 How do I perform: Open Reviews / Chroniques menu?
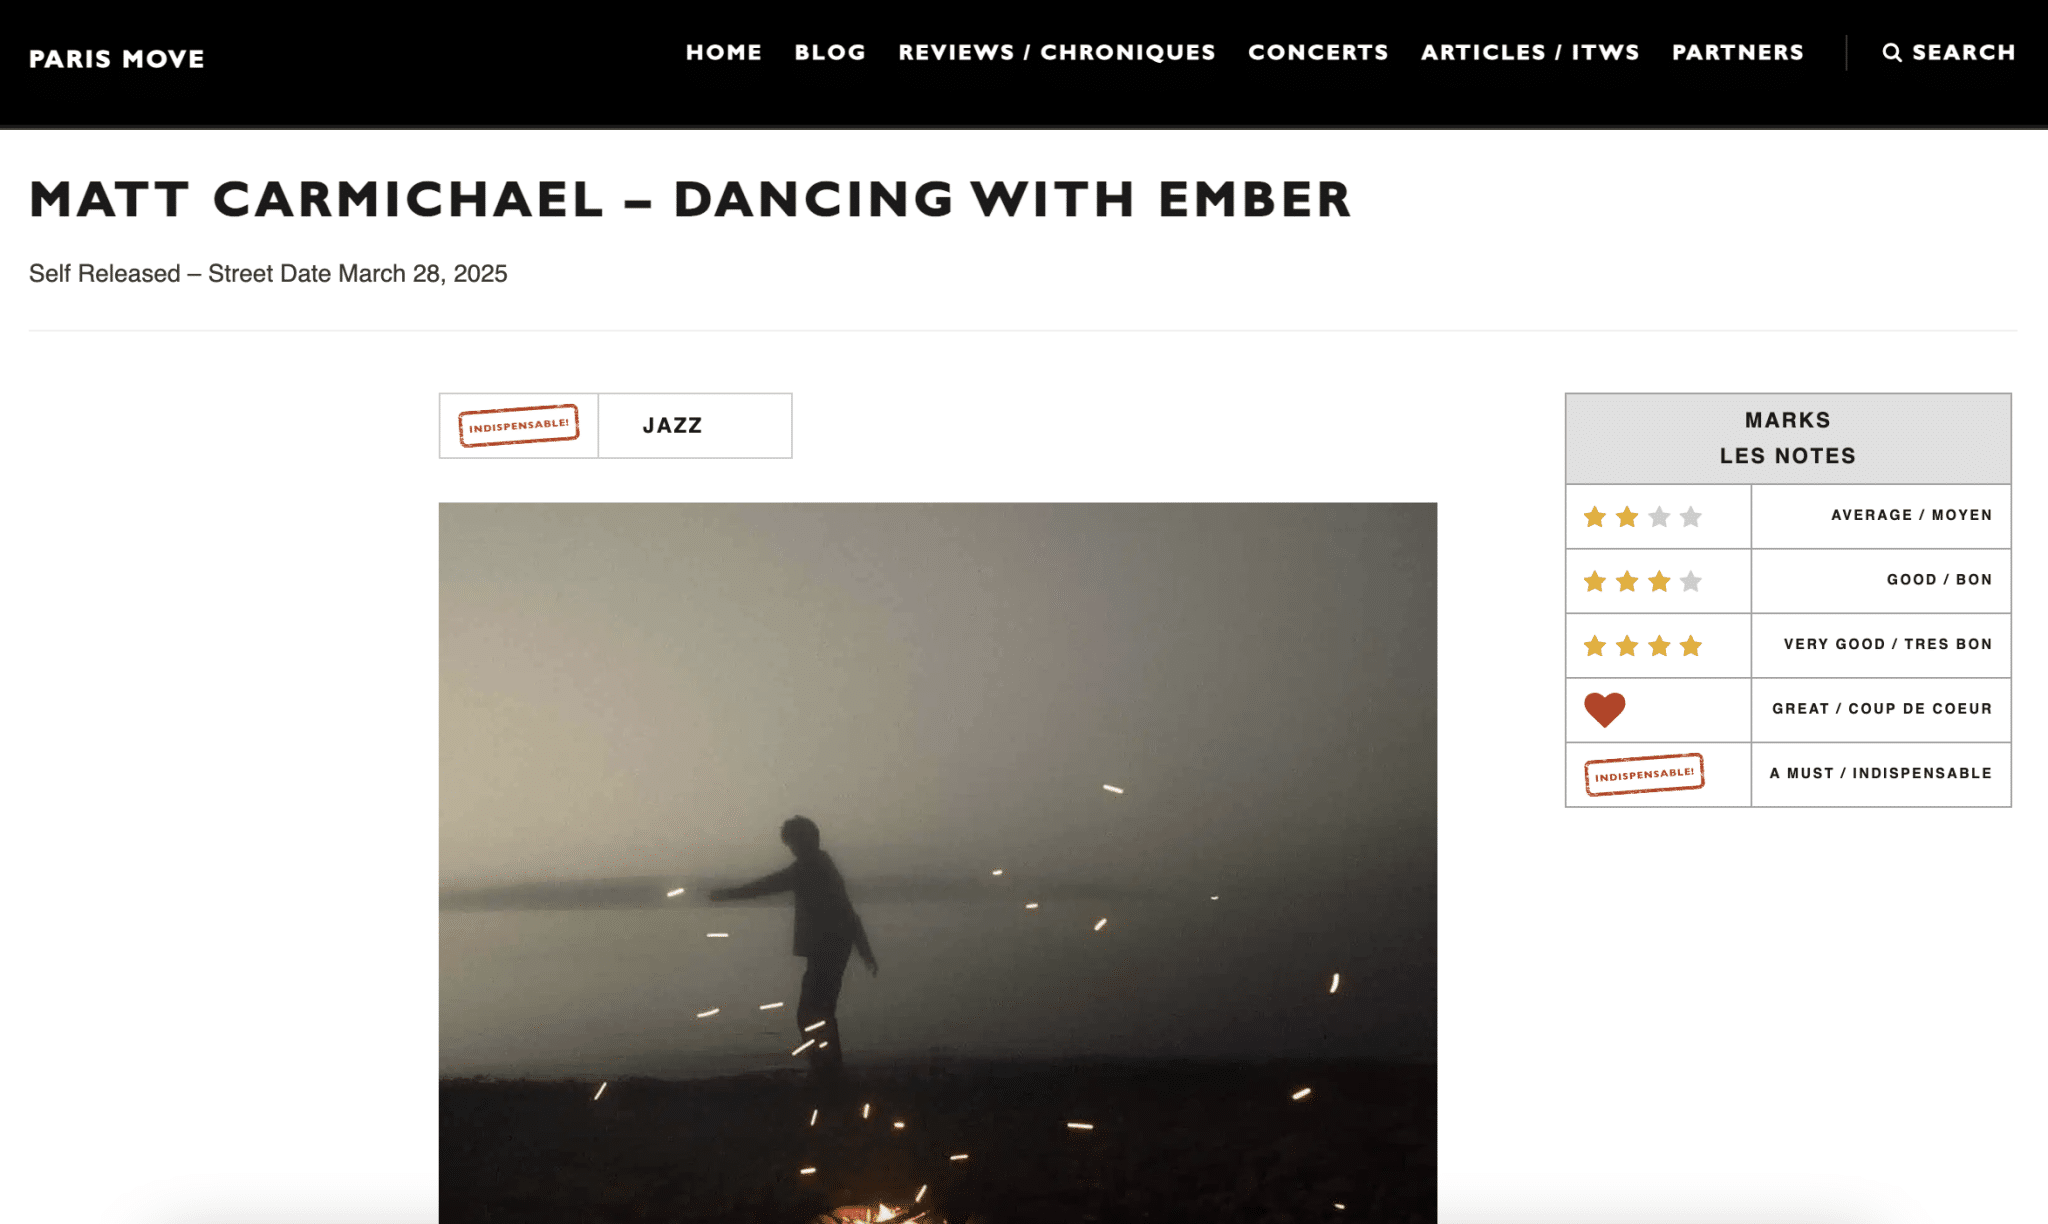pyautogui.click(x=1056, y=52)
